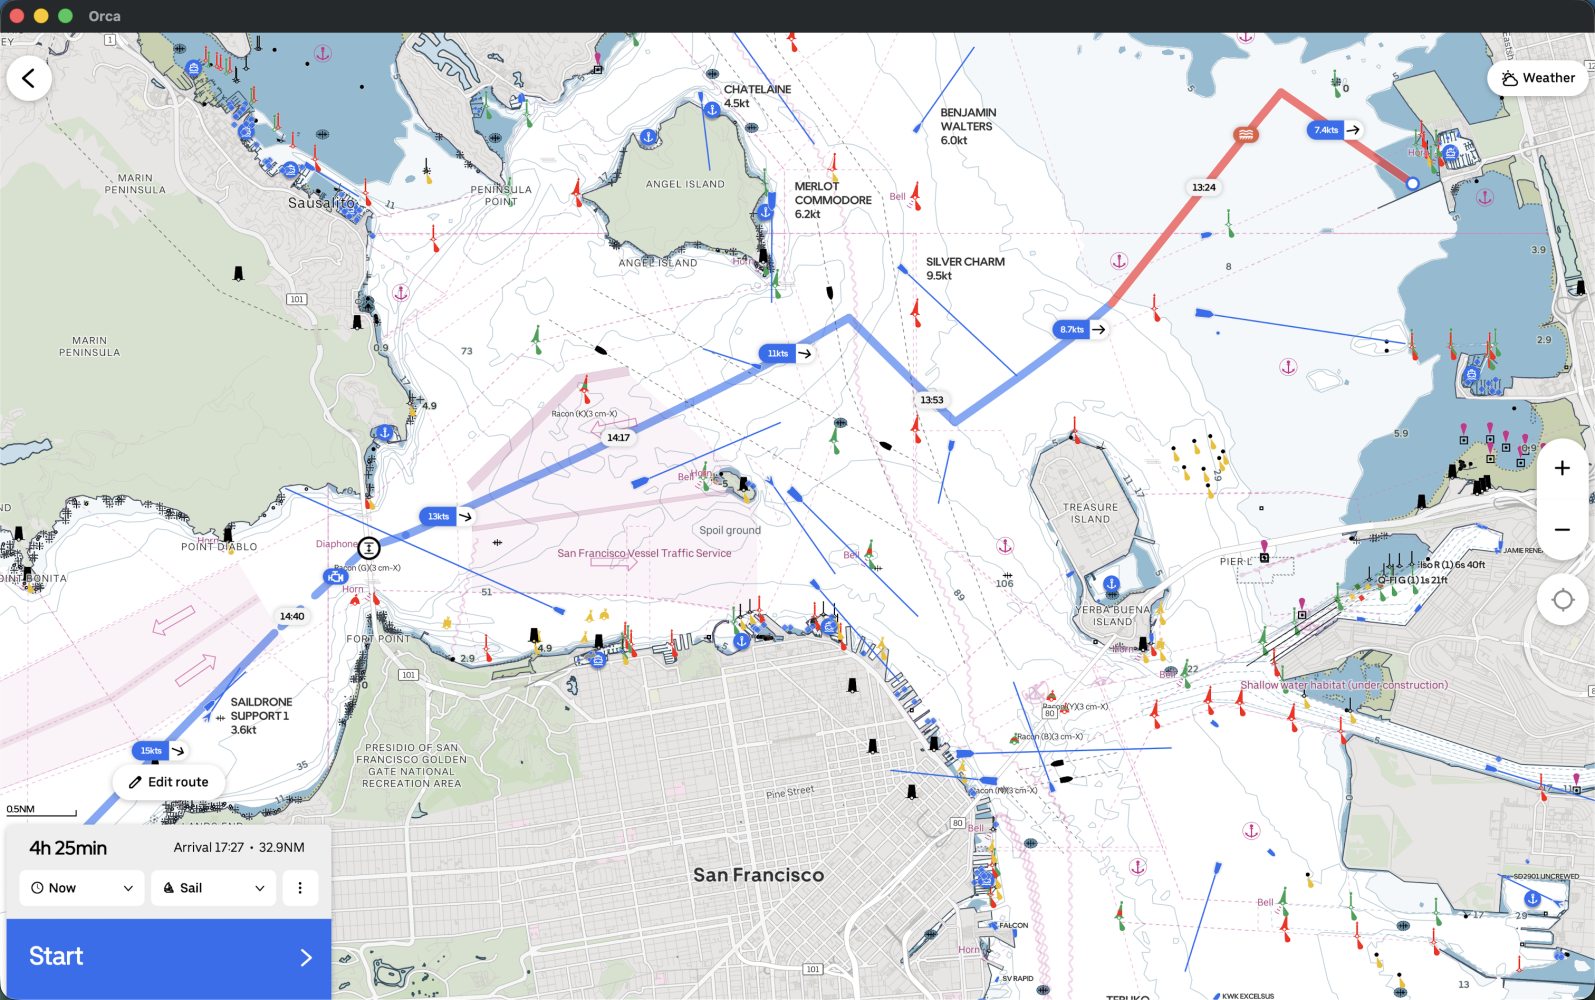Click the magenta anchor icon east of SILVER CHARM
1595x1000 pixels.
point(1119,261)
